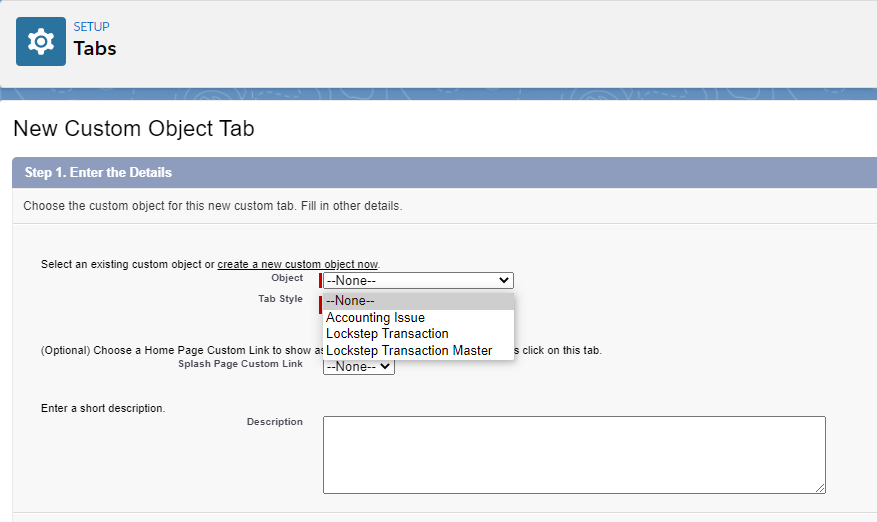877x522 pixels.
Task: Select the --None-- option in the list
Action: 418,301
